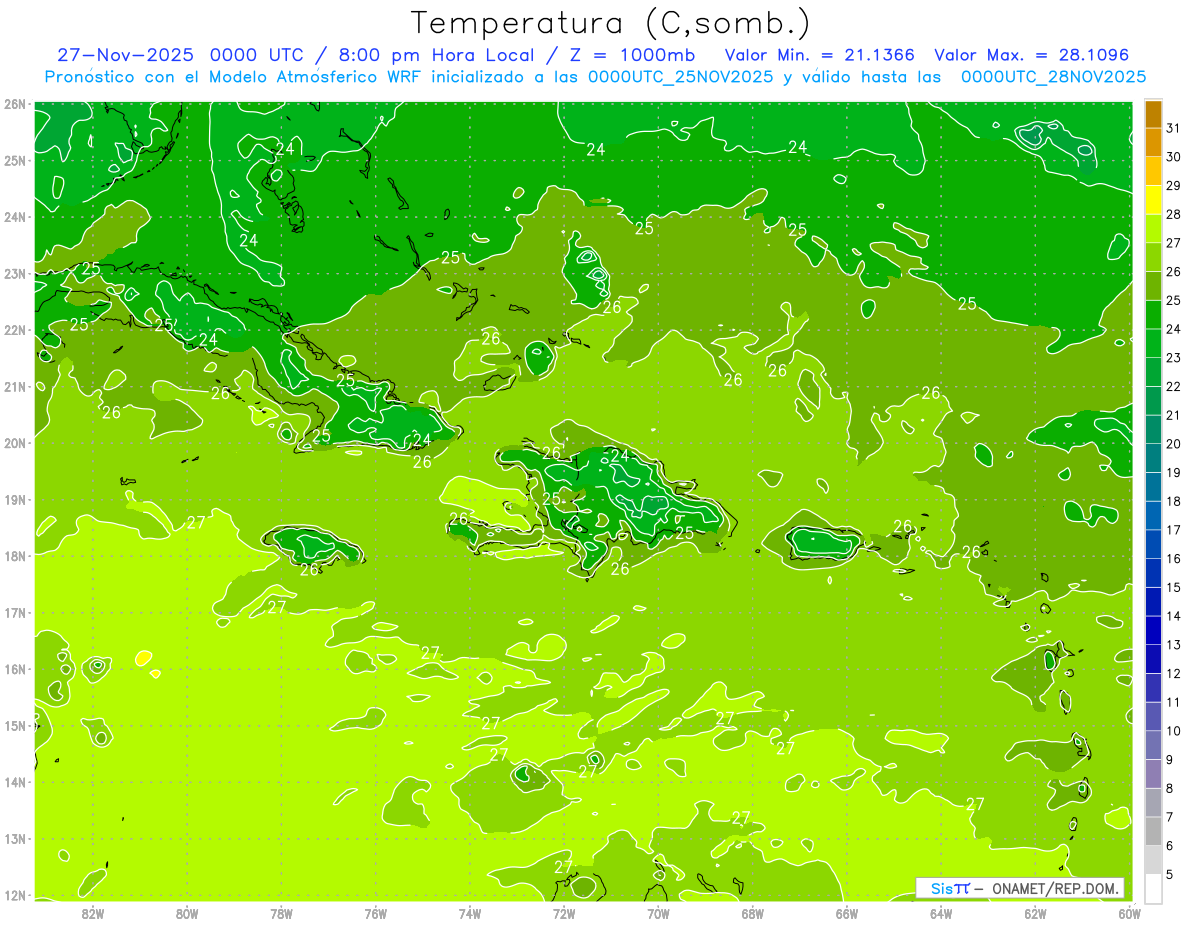The image size is (1200, 927).
Task: Click the longitude axis label '62W'
Action: pos(1035,913)
